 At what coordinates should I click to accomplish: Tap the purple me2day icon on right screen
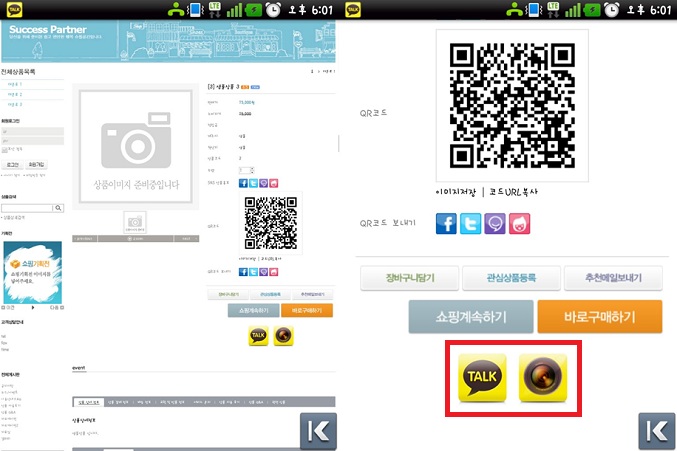[x=495, y=224]
